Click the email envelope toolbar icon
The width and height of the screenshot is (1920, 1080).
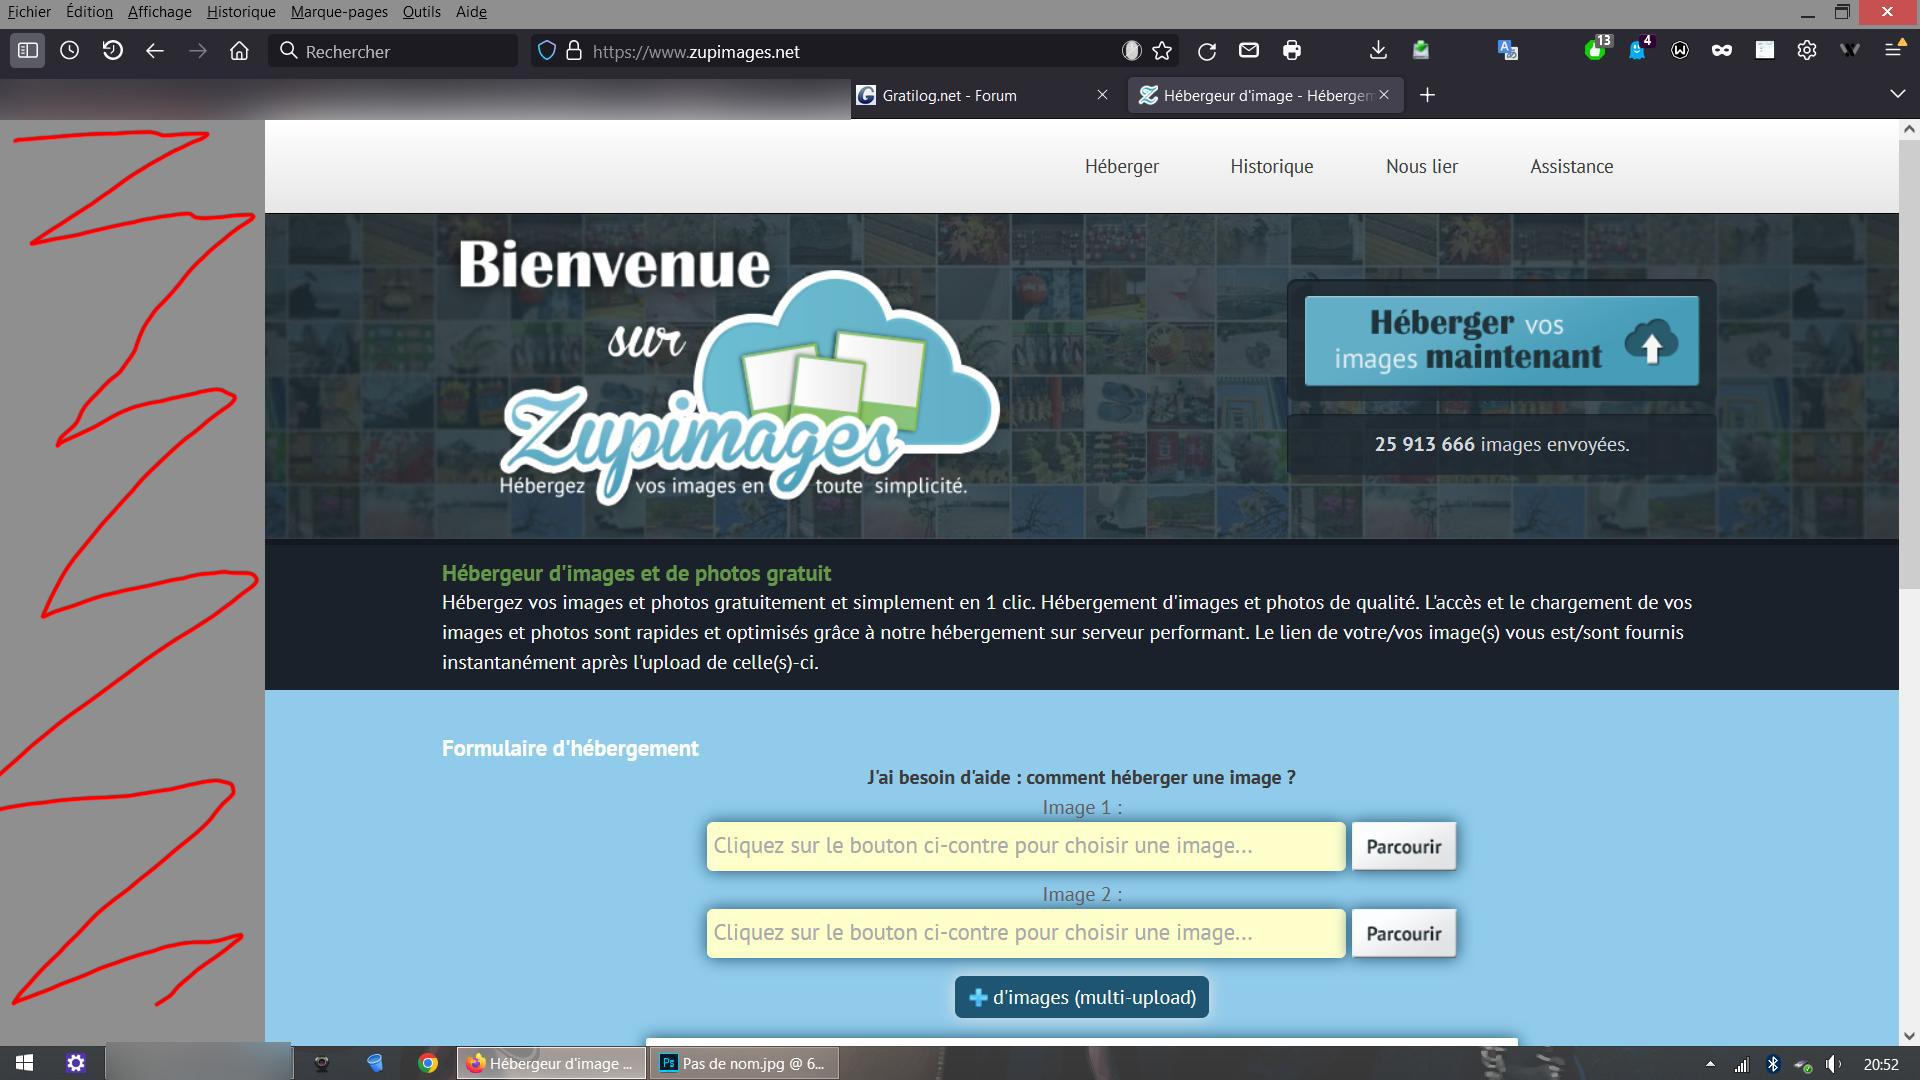coord(1249,50)
